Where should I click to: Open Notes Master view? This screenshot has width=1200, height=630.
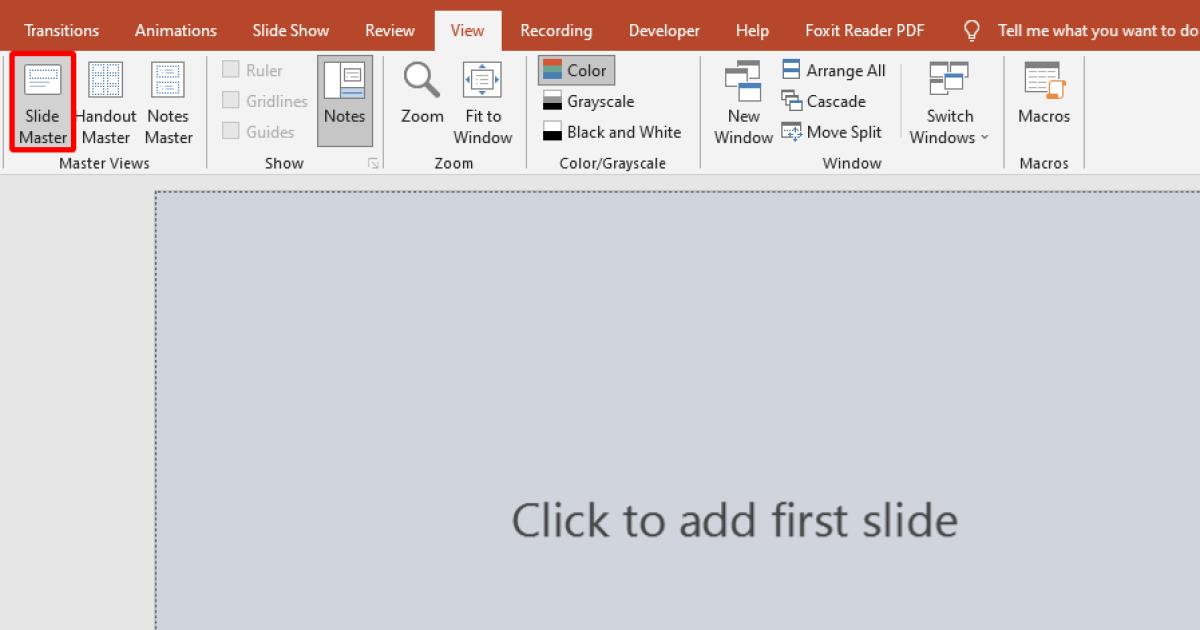168,103
